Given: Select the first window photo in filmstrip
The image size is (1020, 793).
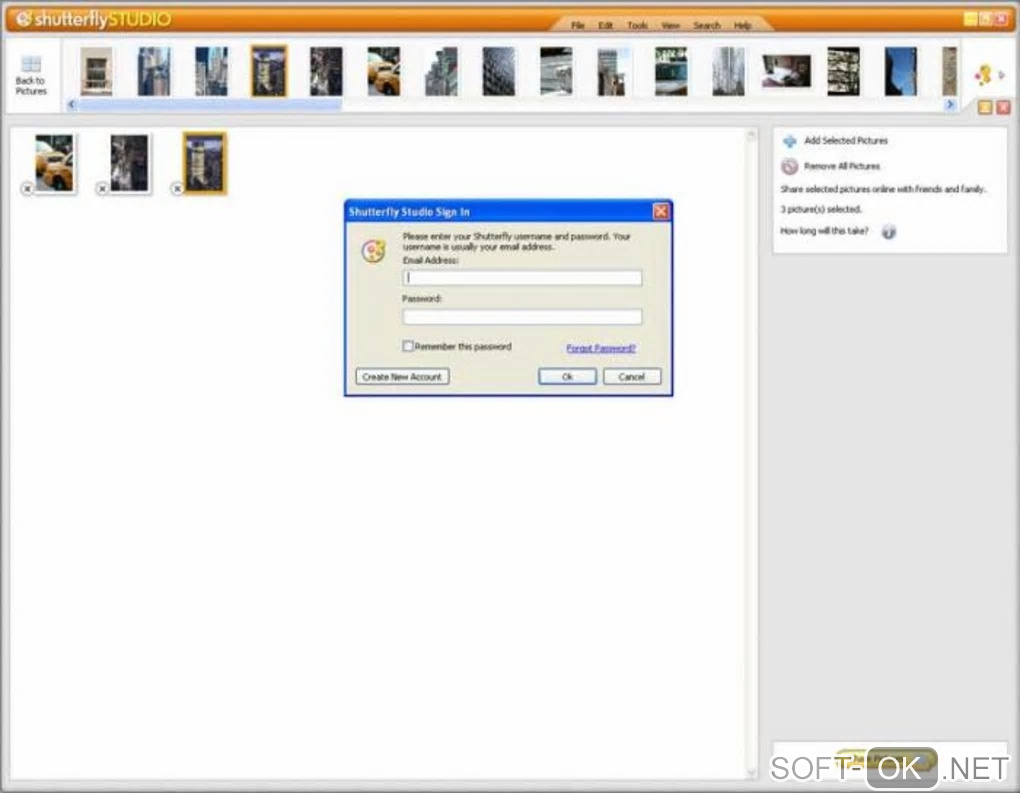Looking at the screenshot, I should tap(96, 72).
